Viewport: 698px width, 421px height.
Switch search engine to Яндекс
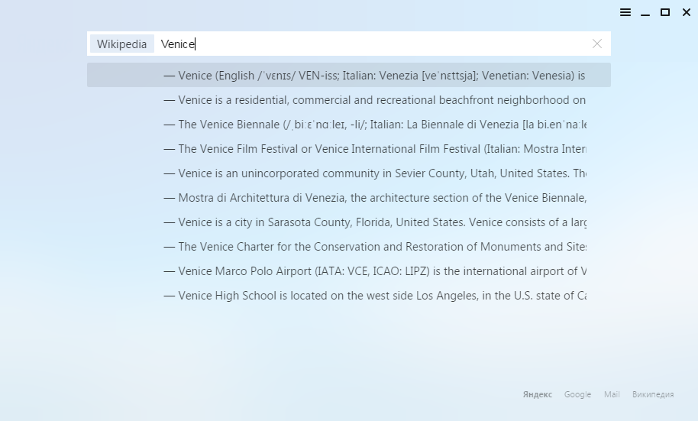click(537, 394)
